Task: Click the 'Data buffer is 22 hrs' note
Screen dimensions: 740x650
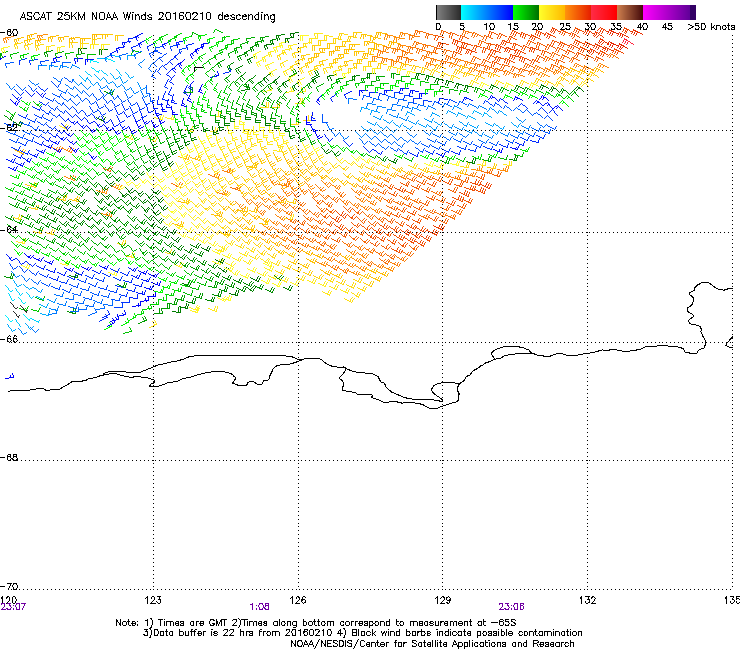Action: (362, 633)
